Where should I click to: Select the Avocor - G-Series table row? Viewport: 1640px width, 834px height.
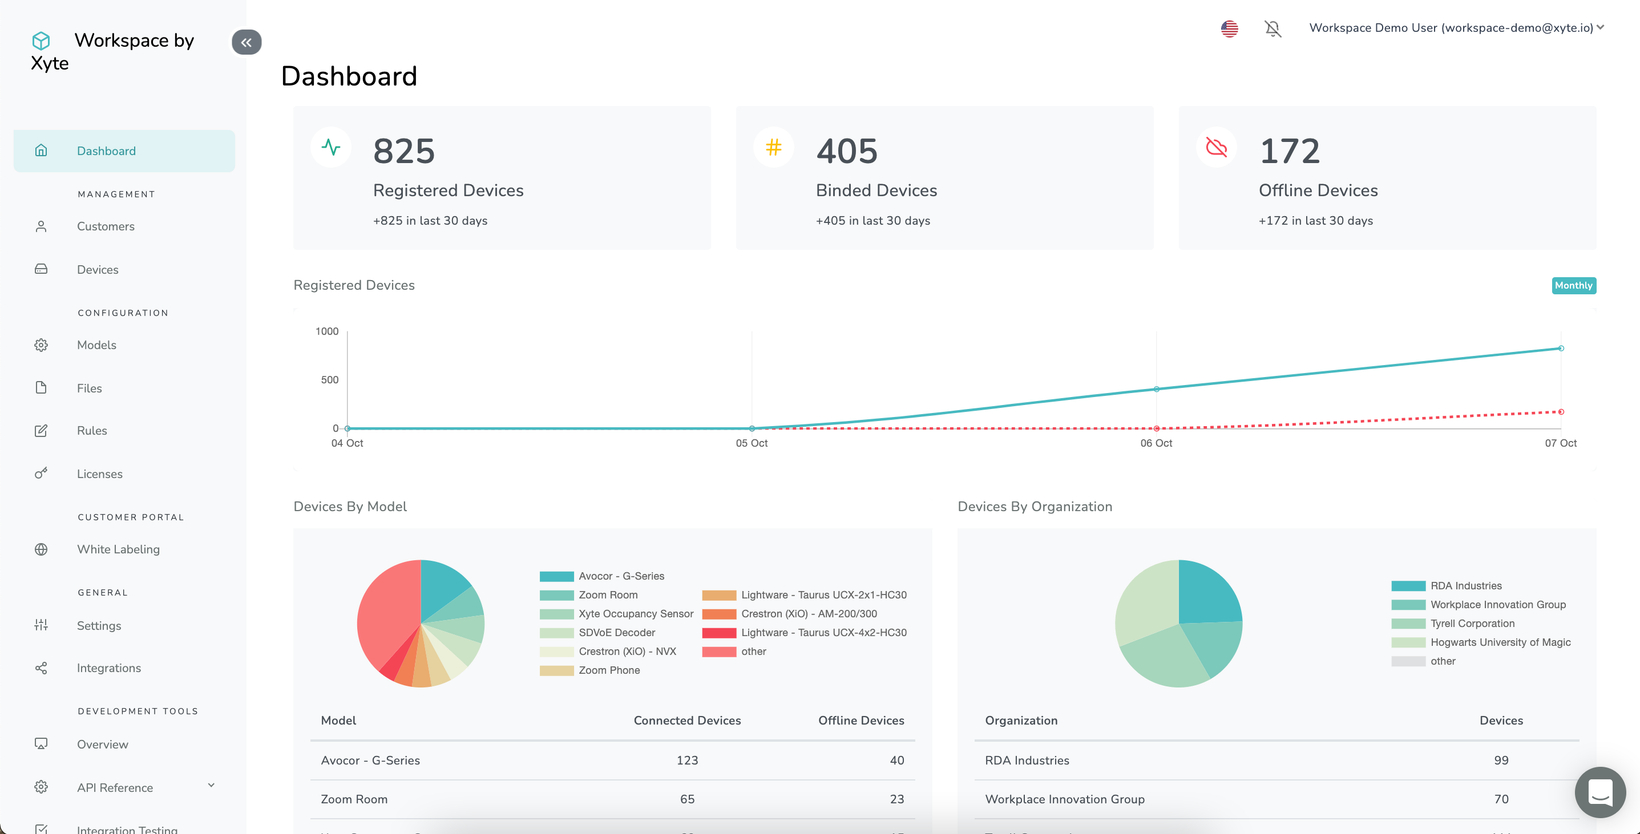point(612,760)
